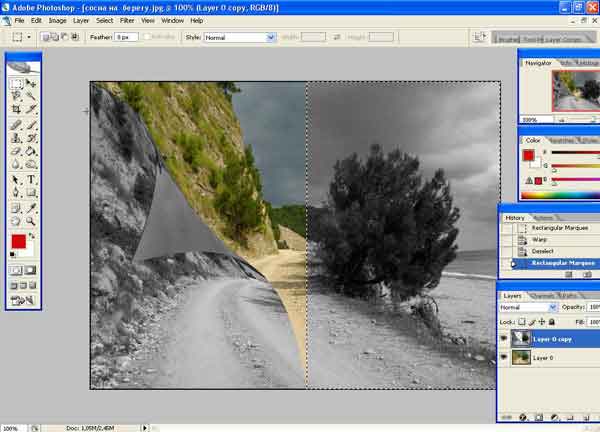The image size is (600, 432).
Task: Toggle visibility of Layer 0
Action: click(504, 357)
